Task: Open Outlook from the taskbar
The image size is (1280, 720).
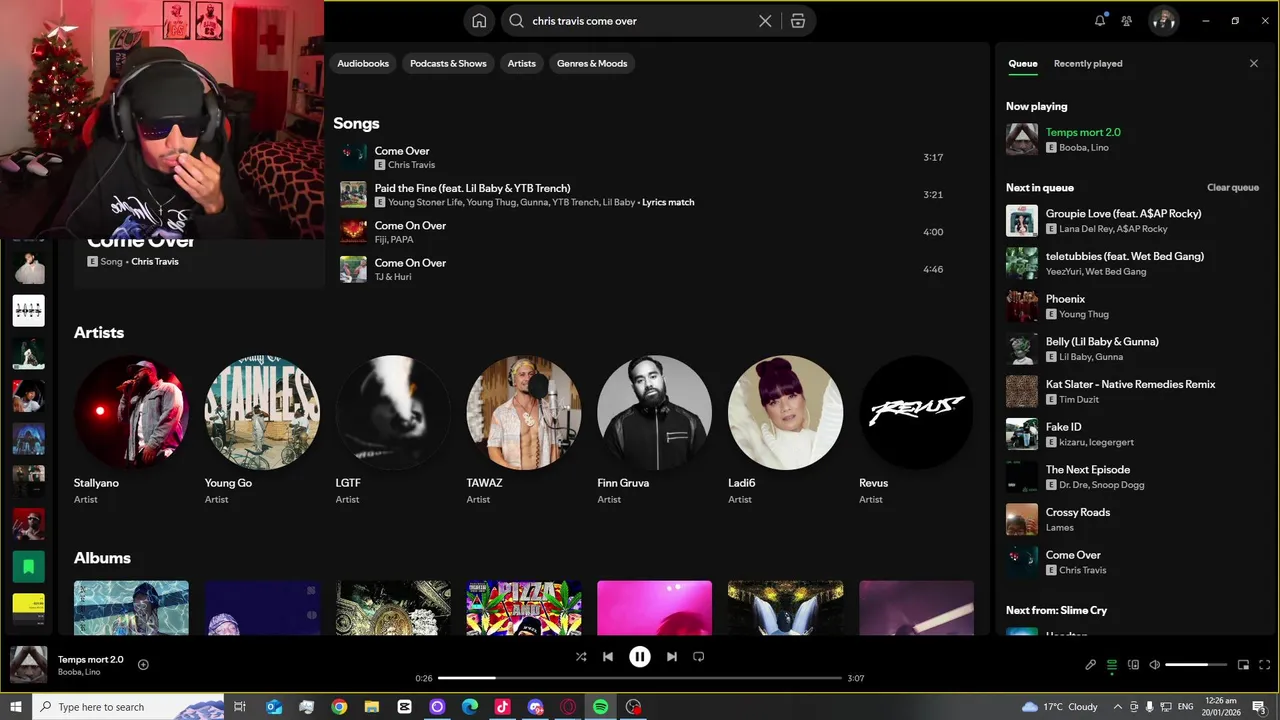Action: [x=274, y=707]
